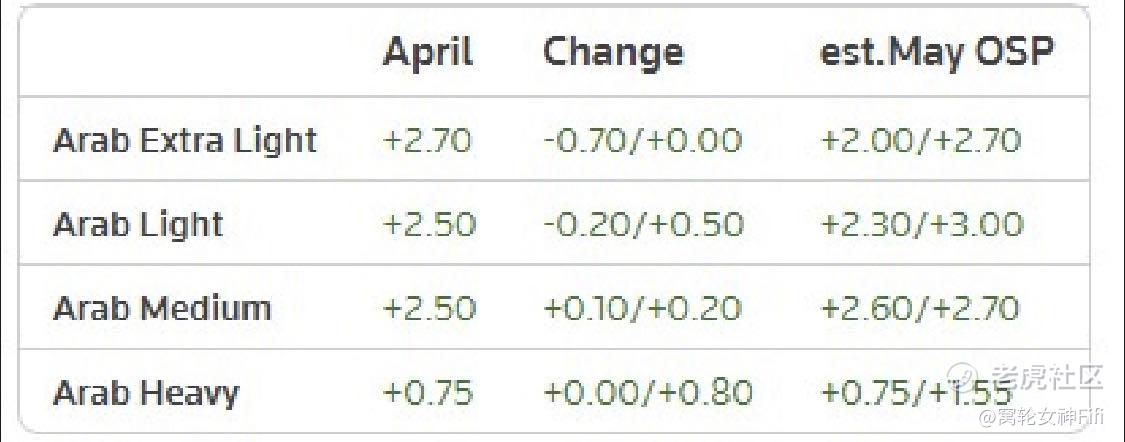Click Arab Extra Light April value +2.70
The image size is (1125, 442).
[x=428, y=140]
